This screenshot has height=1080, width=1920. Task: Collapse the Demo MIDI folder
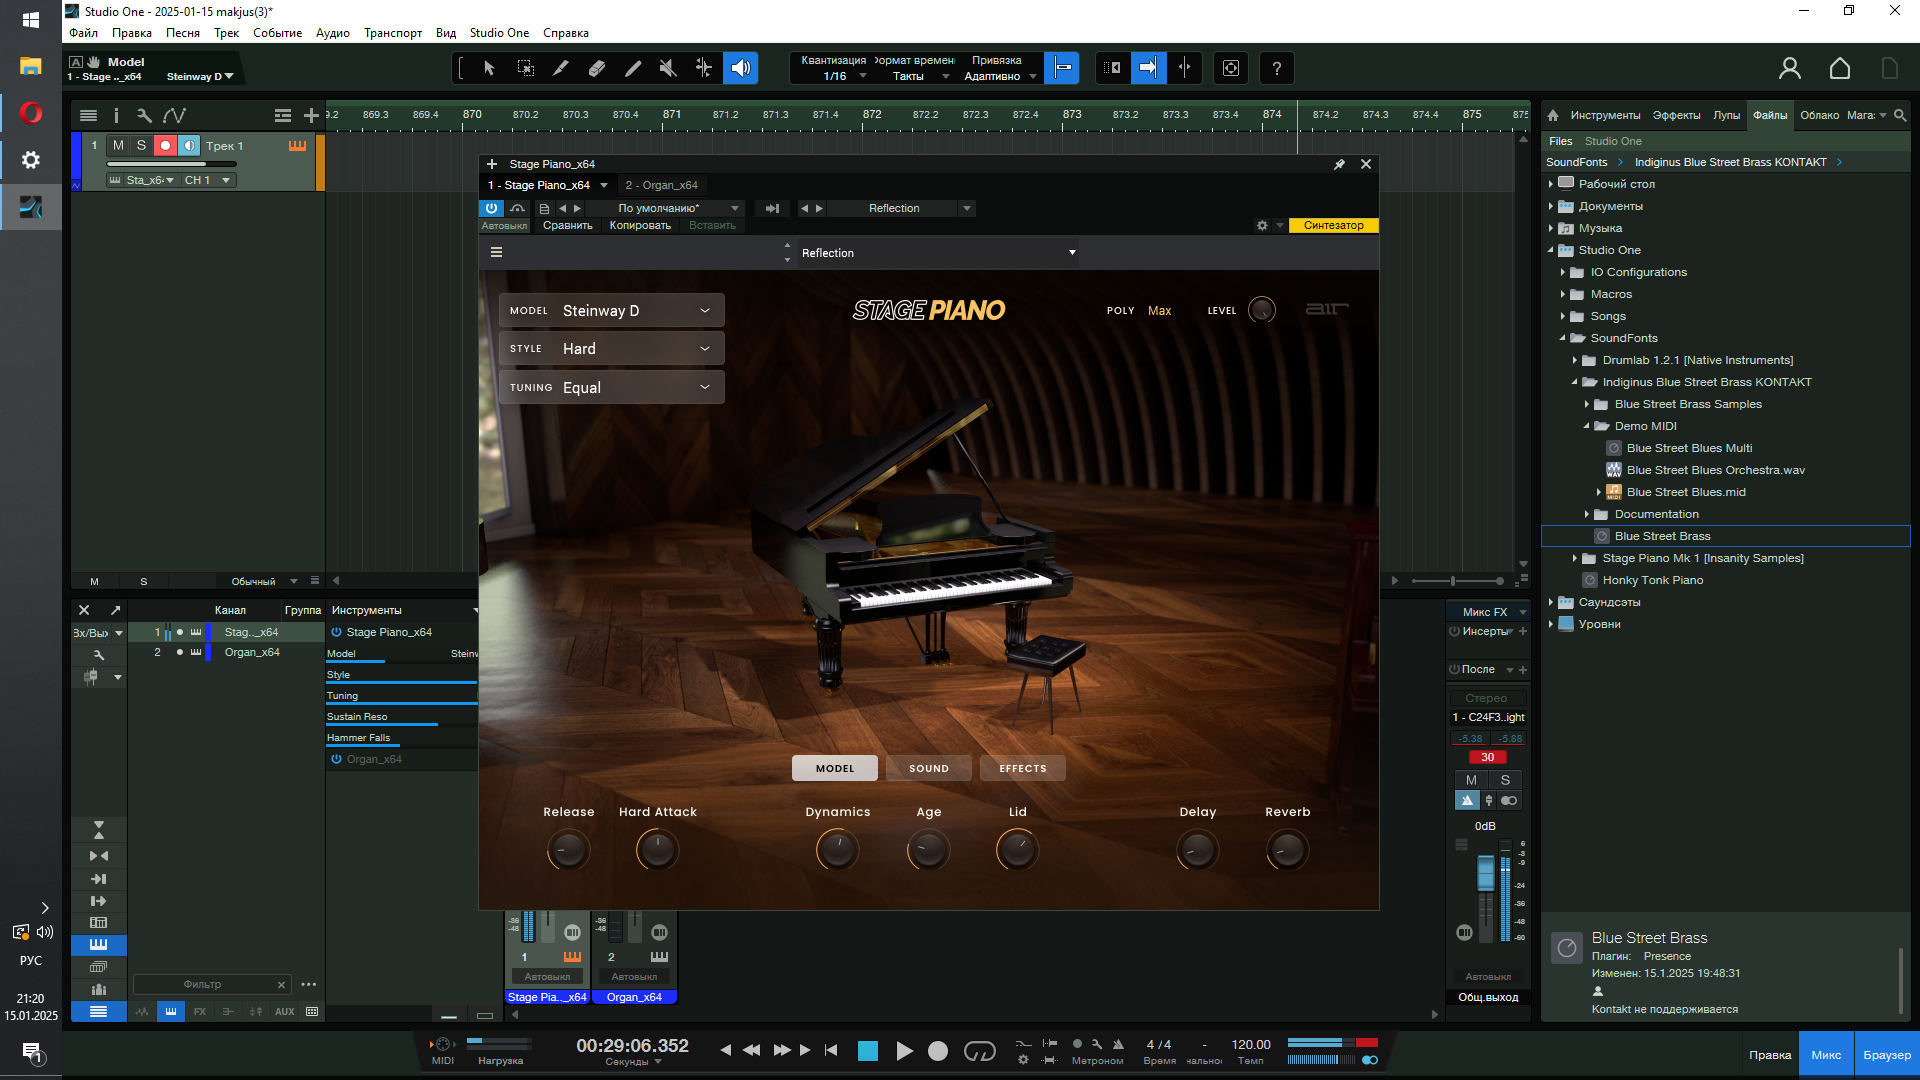coord(1587,426)
